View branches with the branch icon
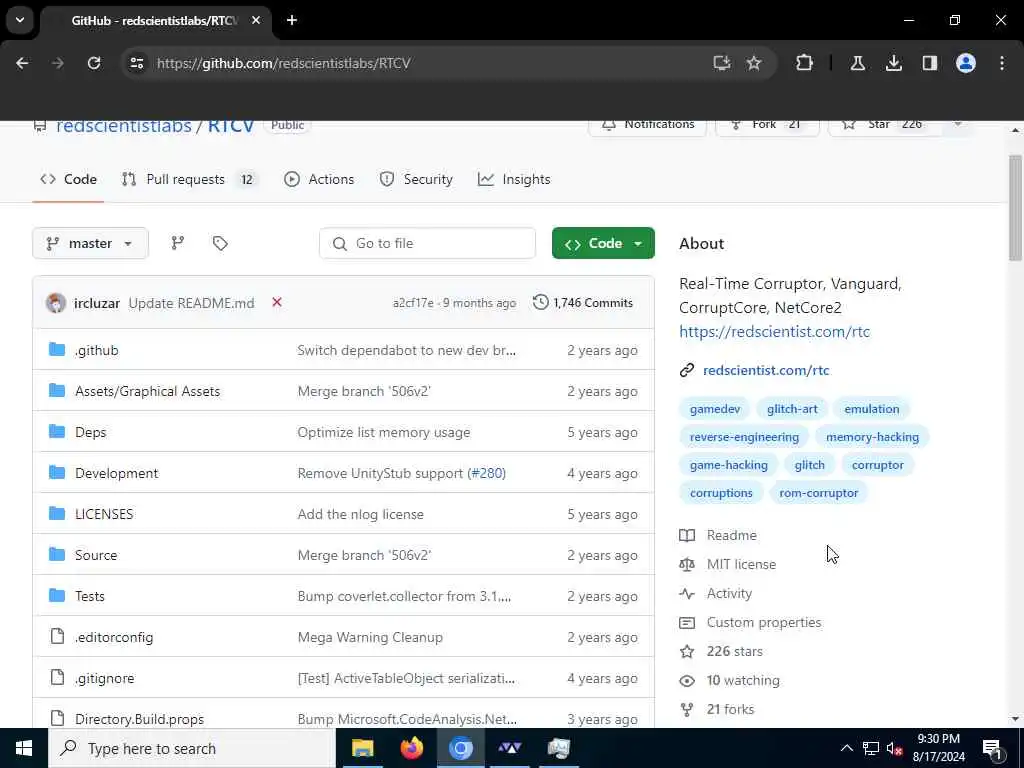 pyautogui.click(x=178, y=243)
